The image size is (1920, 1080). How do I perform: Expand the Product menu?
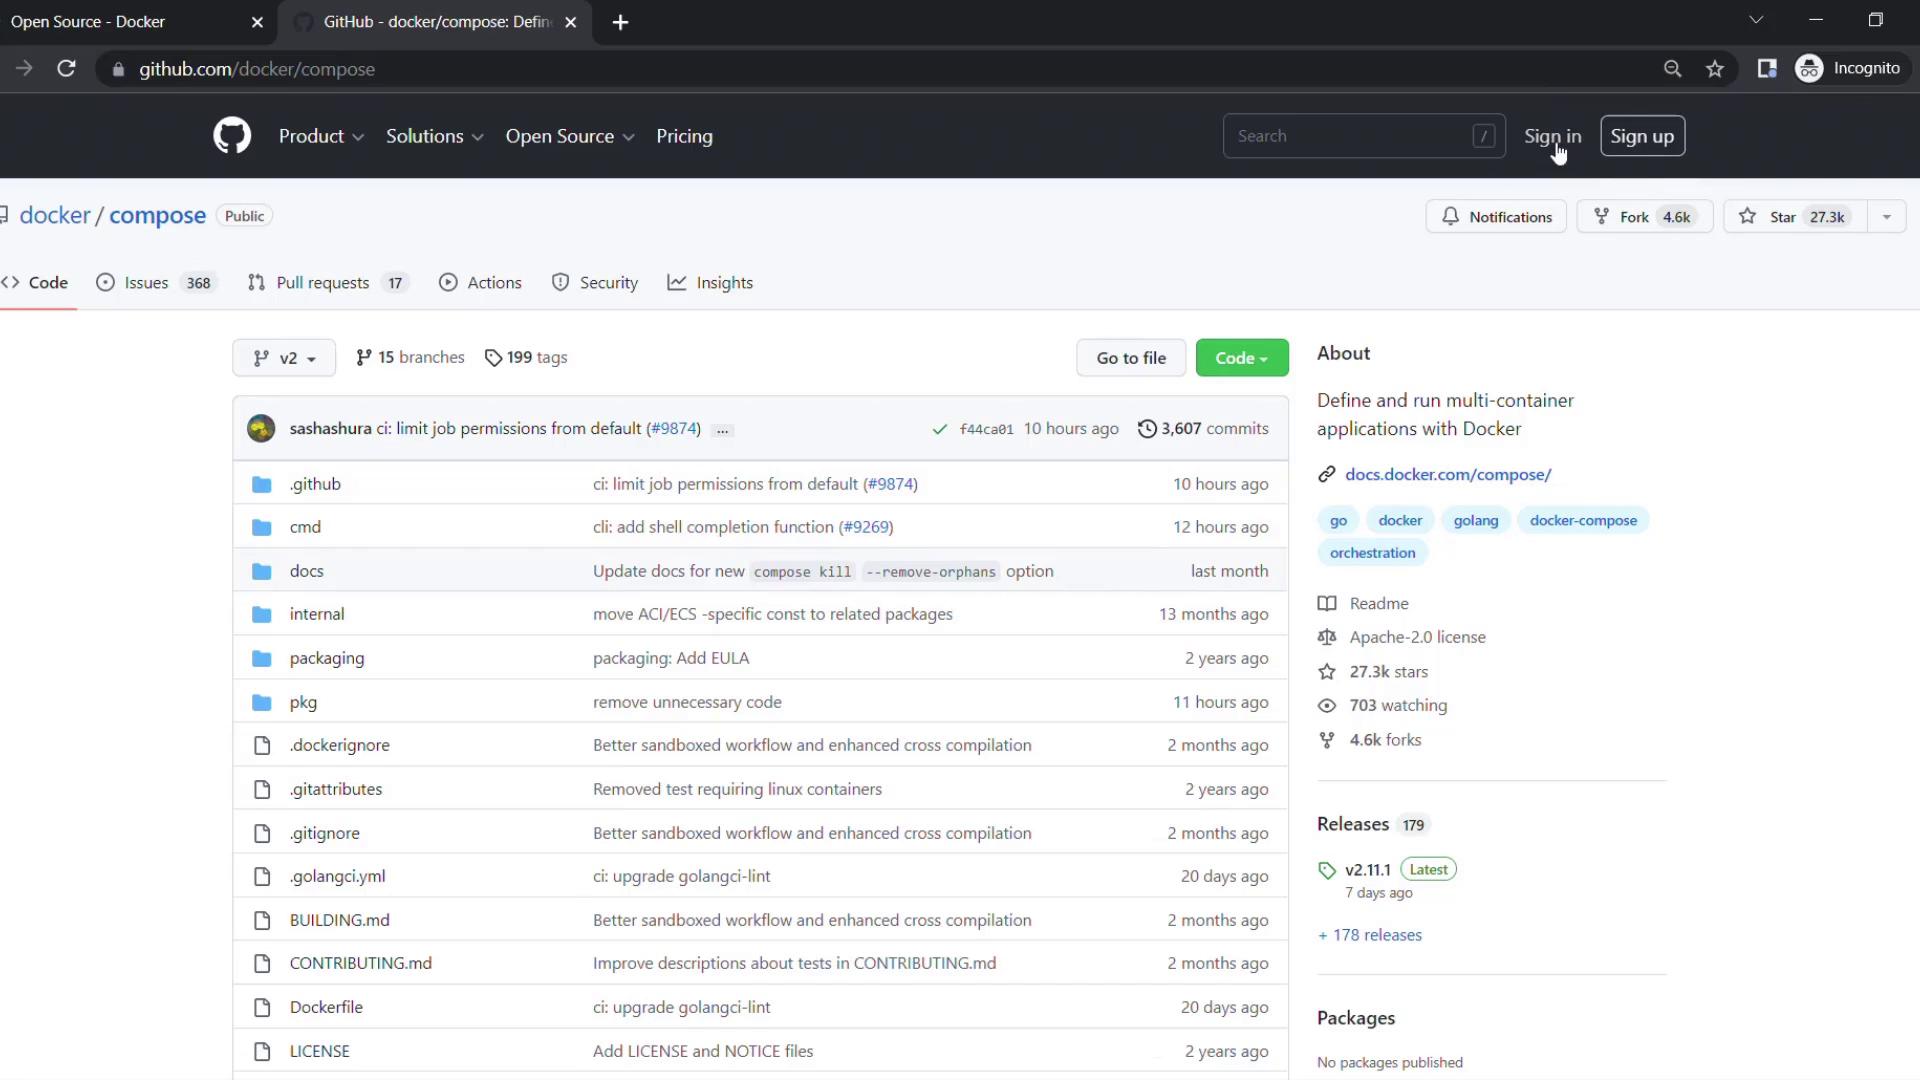tap(320, 136)
